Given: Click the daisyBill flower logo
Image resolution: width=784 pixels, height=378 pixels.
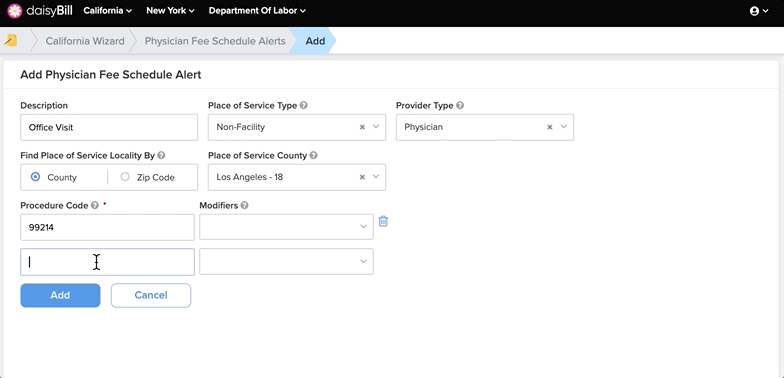Looking at the screenshot, I should click(15, 10).
